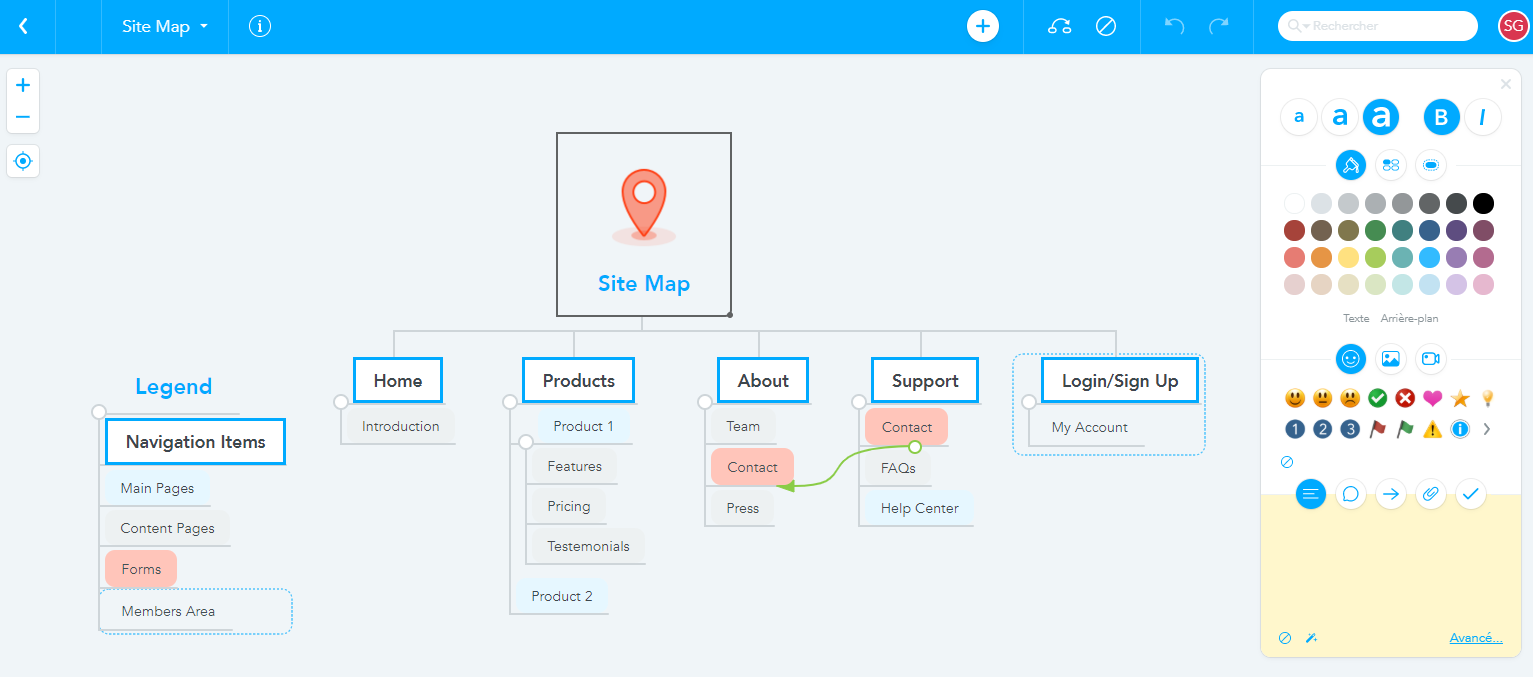Open the comments bubble tab

point(1351,493)
